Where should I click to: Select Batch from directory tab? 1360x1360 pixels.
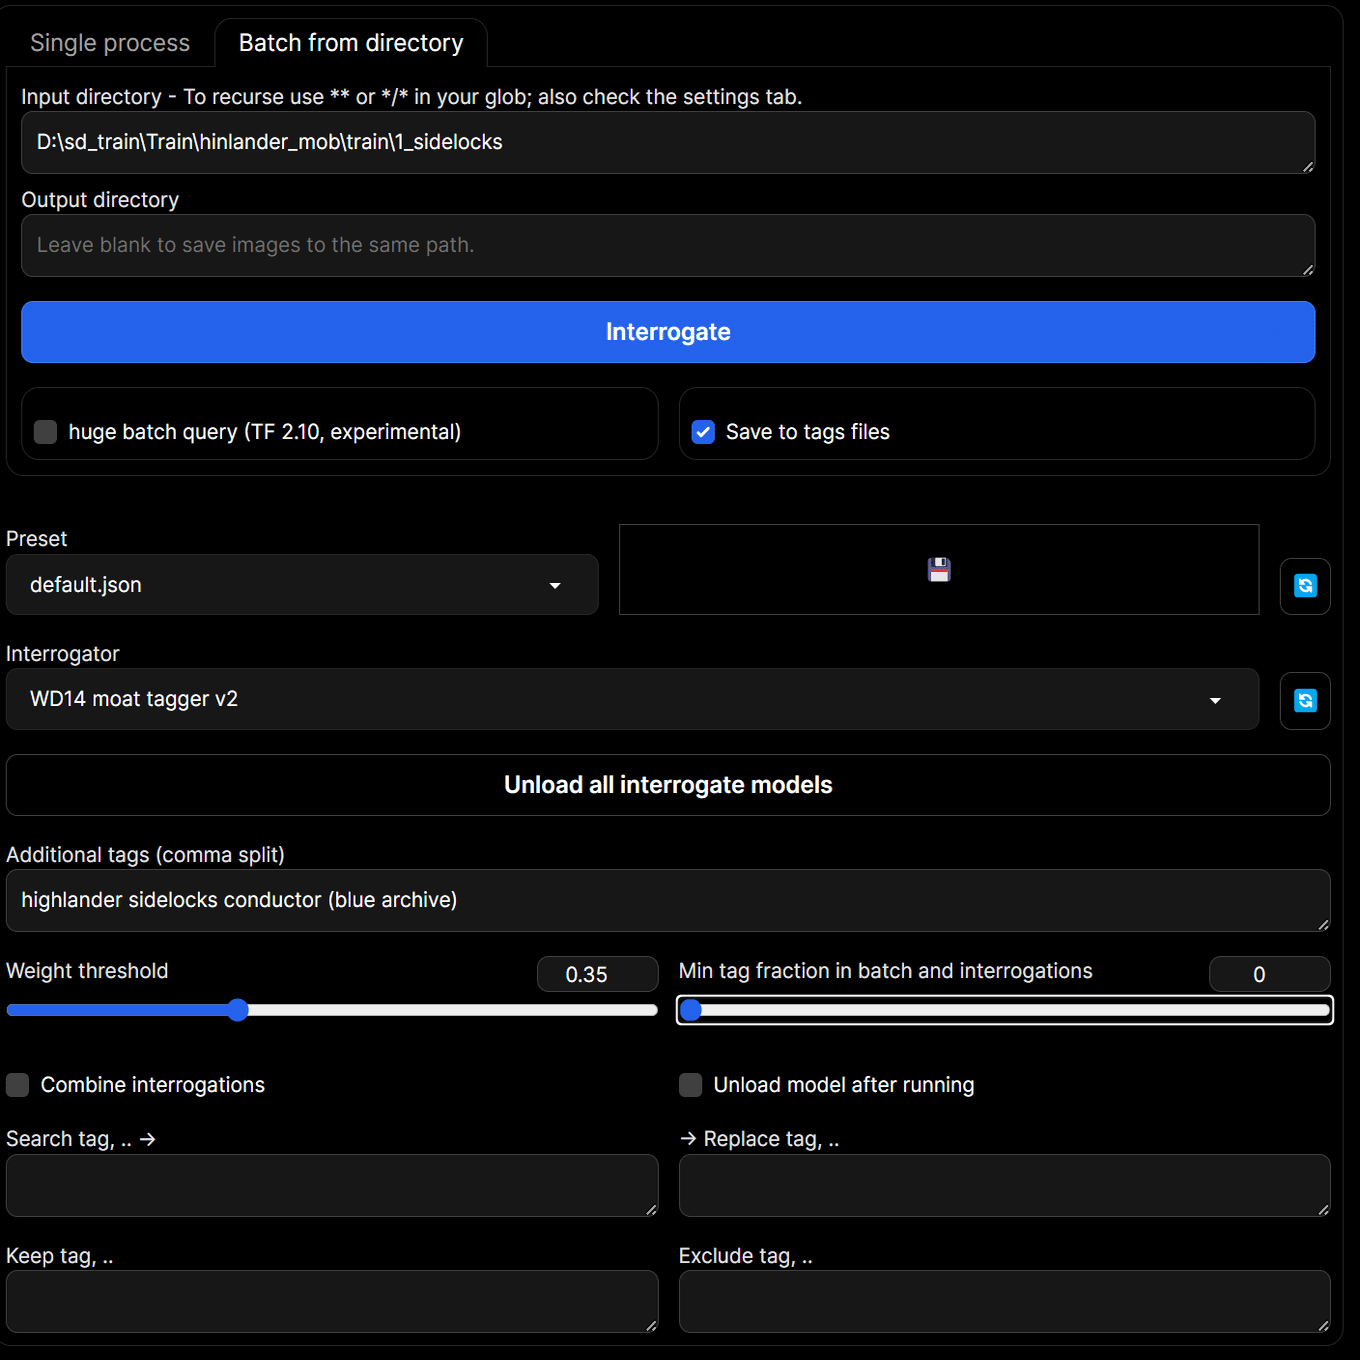tap(351, 43)
